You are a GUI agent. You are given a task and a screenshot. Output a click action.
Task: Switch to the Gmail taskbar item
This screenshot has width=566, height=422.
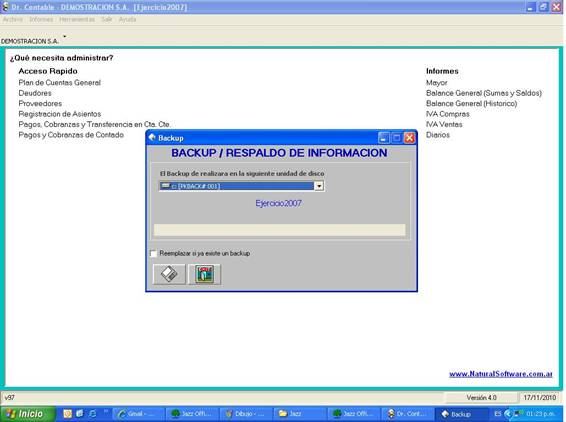(139, 414)
